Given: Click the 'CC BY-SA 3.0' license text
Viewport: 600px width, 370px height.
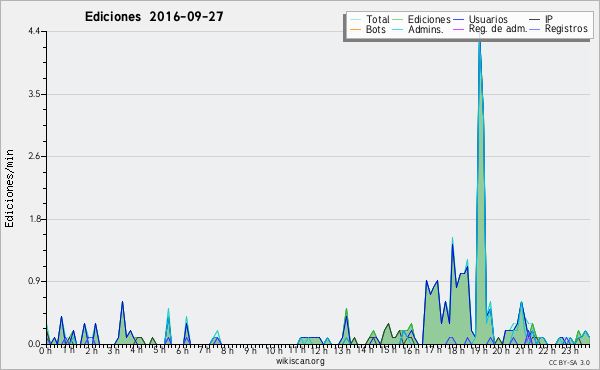Looking at the screenshot, I should click(x=569, y=362).
